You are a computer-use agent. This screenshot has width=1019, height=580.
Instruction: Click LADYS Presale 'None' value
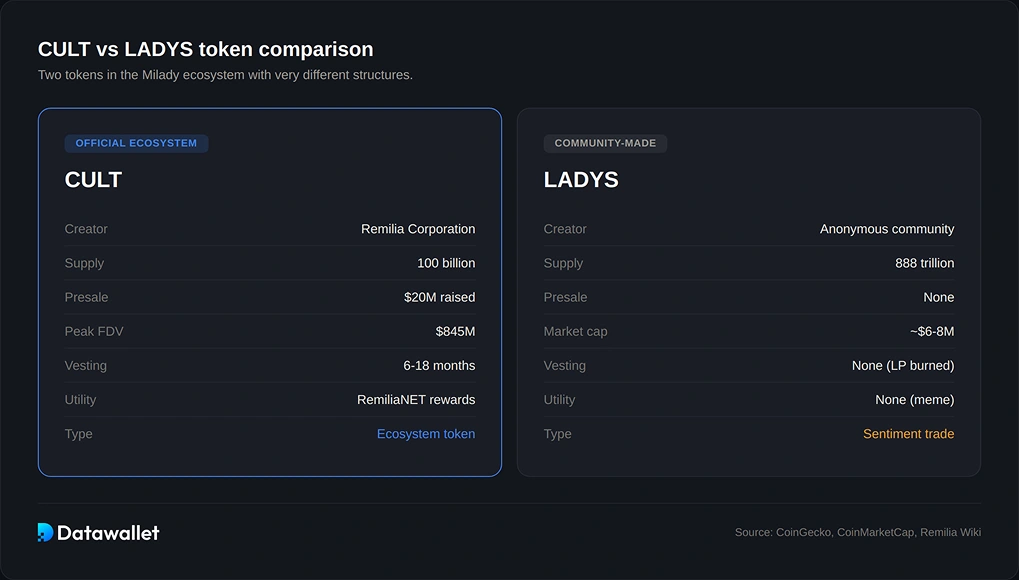click(x=938, y=297)
